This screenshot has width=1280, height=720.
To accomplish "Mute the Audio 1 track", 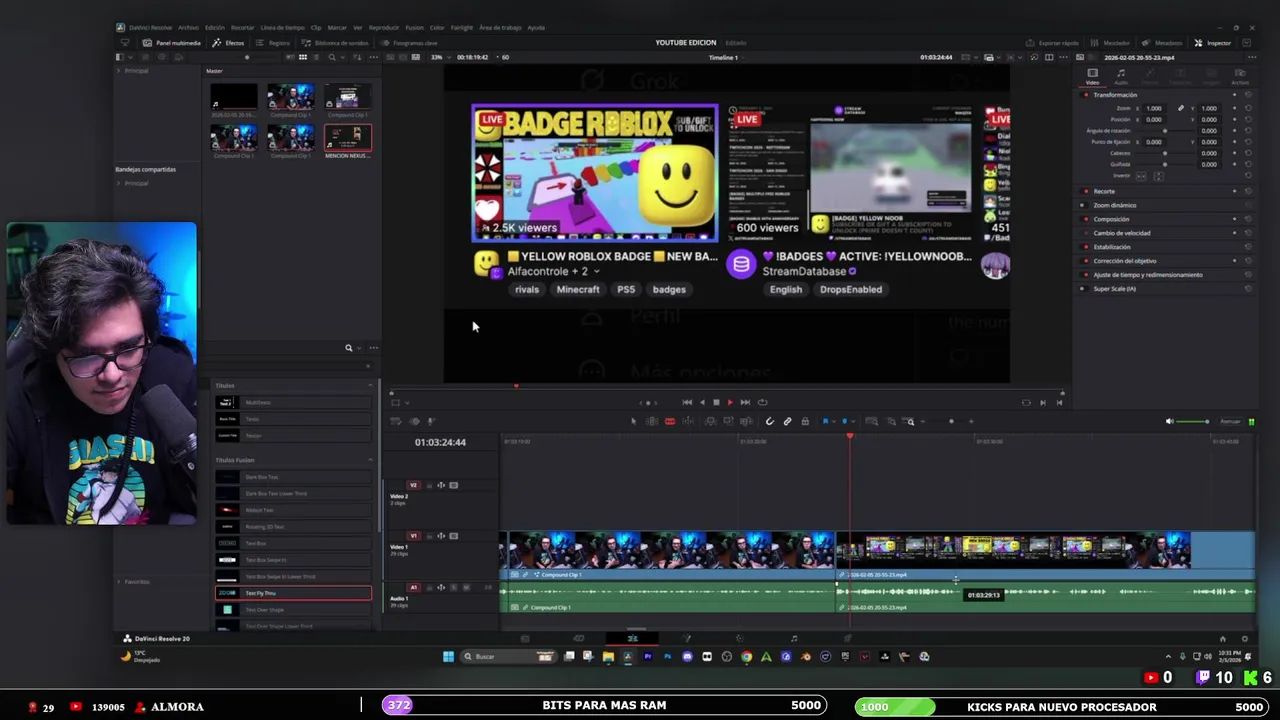I will coord(466,587).
